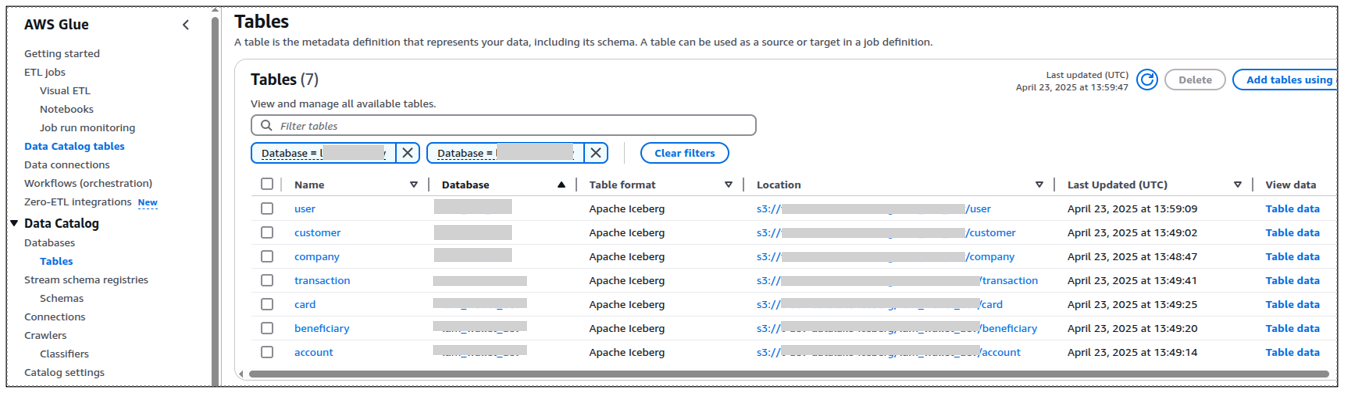Open Data connections in sidebar

[67, 165]
